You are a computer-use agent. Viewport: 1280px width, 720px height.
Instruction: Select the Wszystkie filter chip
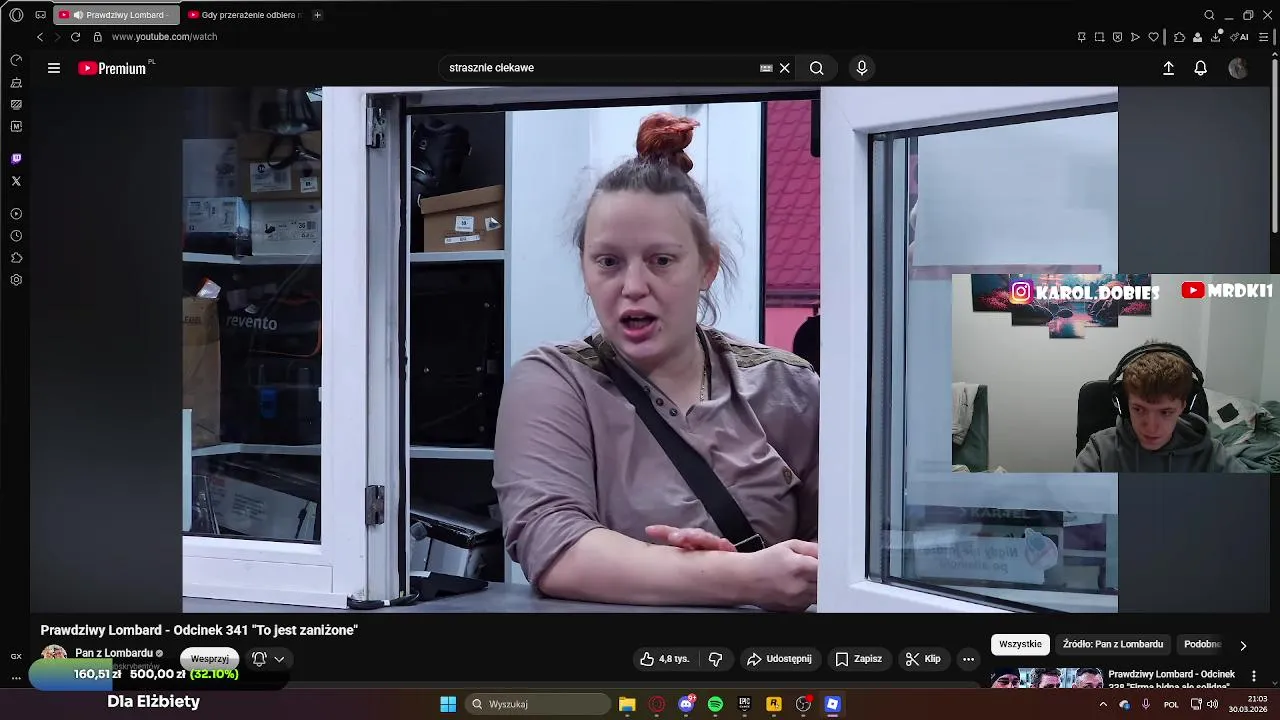pos(1020,645)
